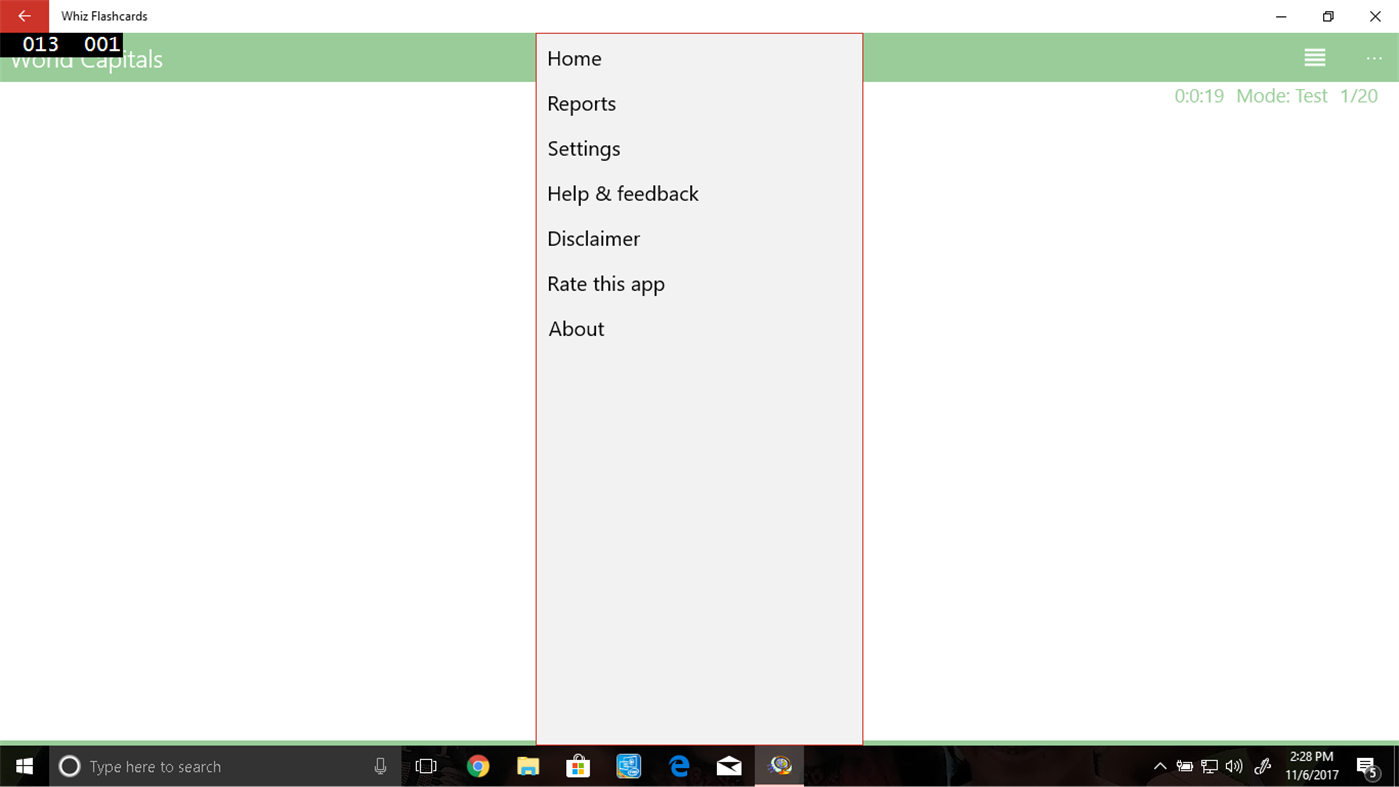
Task: Open the ellipsis more options icon
Action: pos(1374,57)
